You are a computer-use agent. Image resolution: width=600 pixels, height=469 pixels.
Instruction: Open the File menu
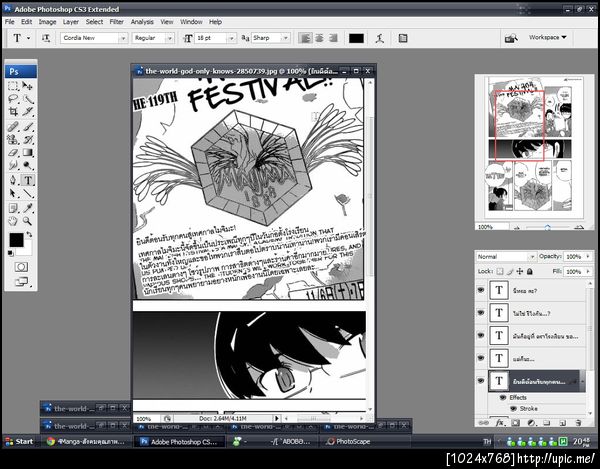click(10, 22)
